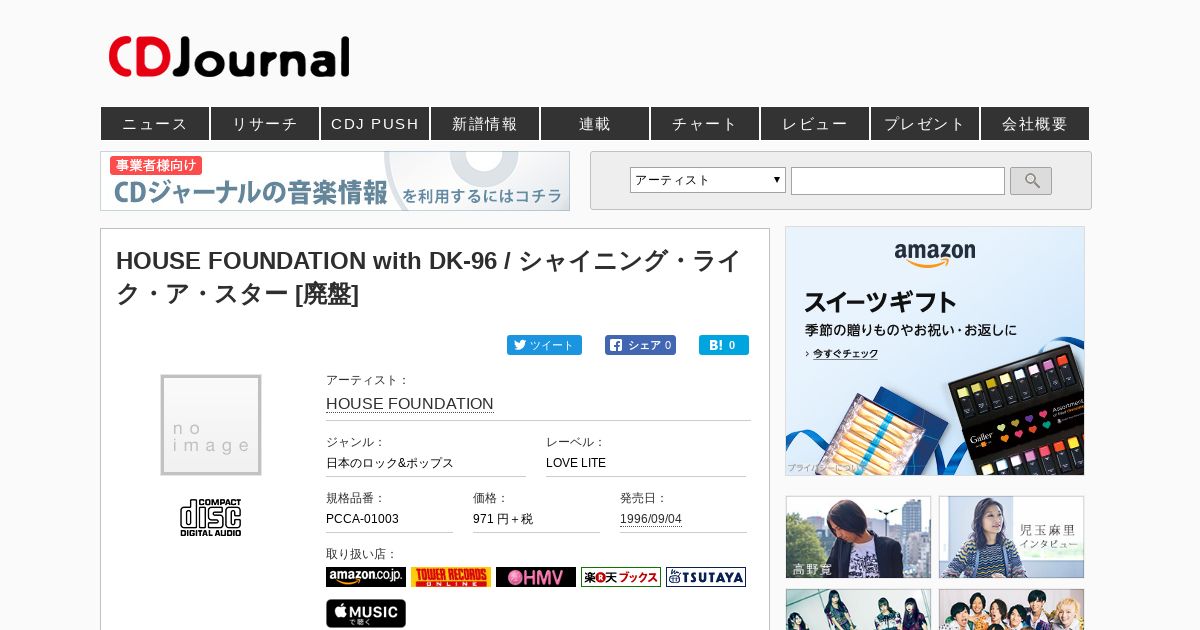Click the Compact Disc Digital Audio logo
The image size is (1200, 630).
coord(211,517)
